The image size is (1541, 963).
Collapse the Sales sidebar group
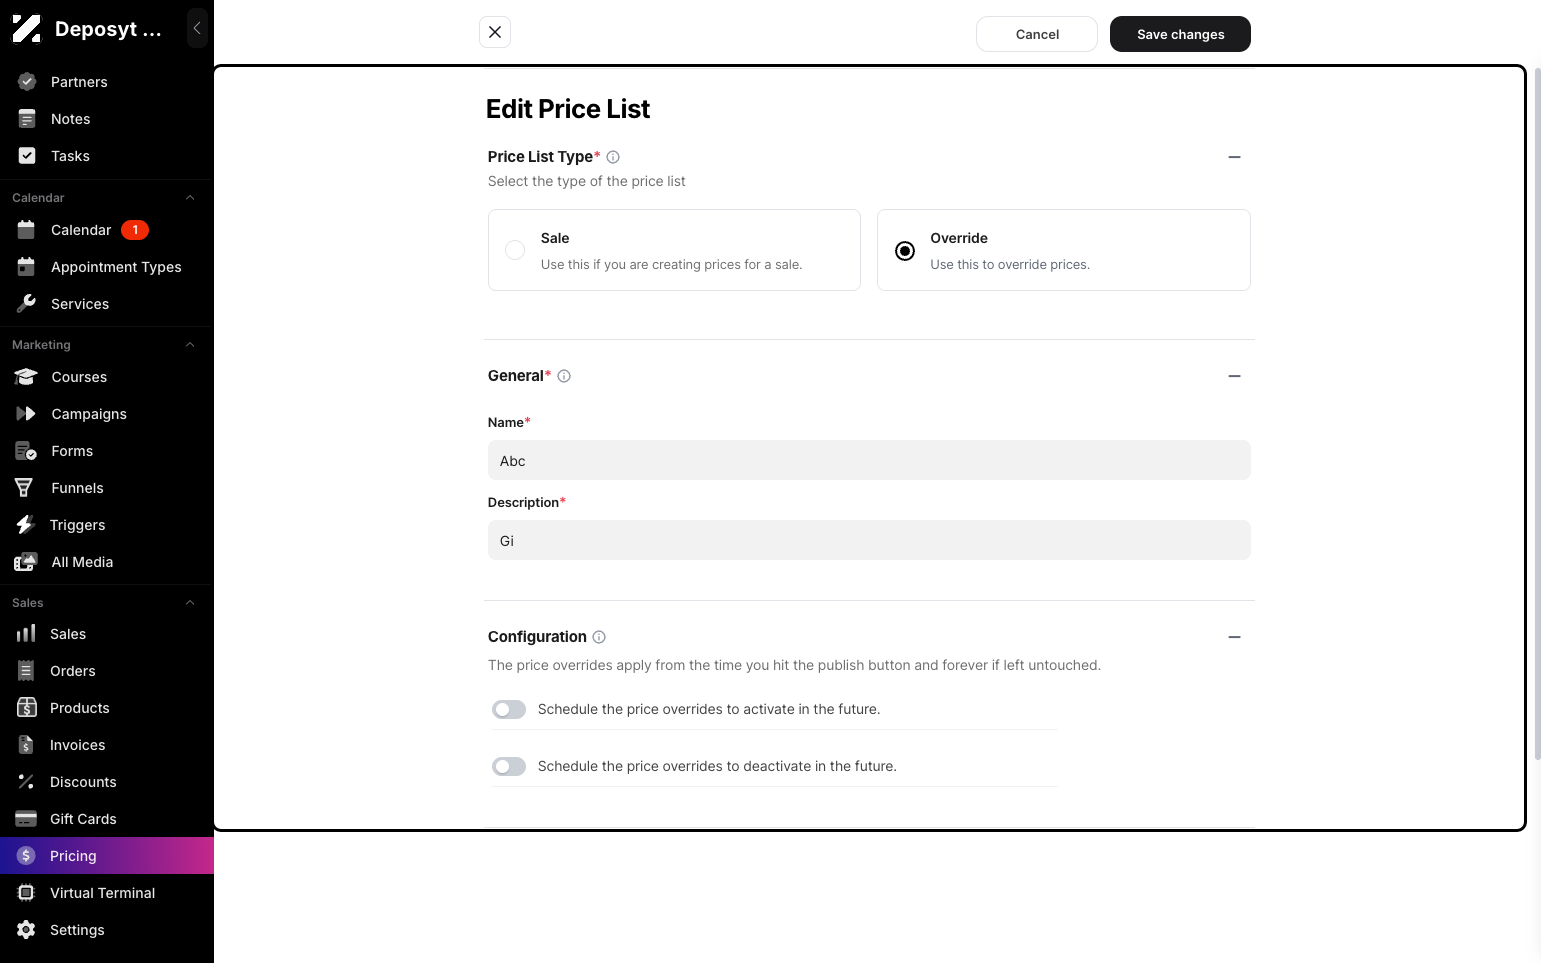point(190,603)
